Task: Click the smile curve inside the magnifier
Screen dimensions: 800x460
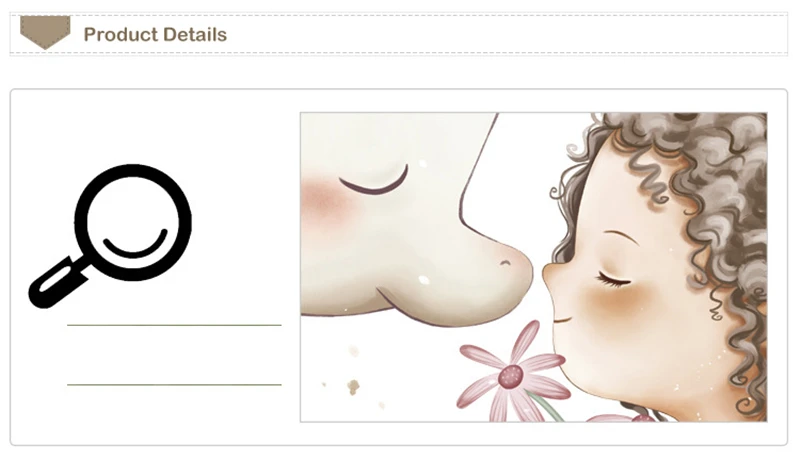Action: [x=136, y=244]
